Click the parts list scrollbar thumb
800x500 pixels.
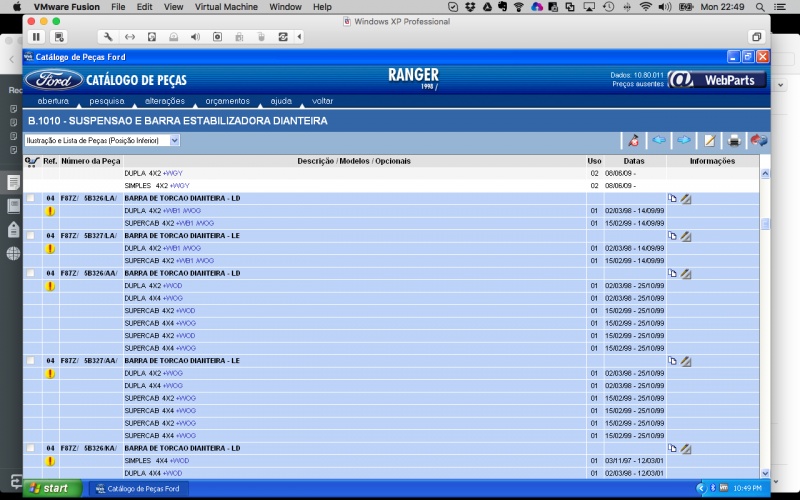coord(765,223)
